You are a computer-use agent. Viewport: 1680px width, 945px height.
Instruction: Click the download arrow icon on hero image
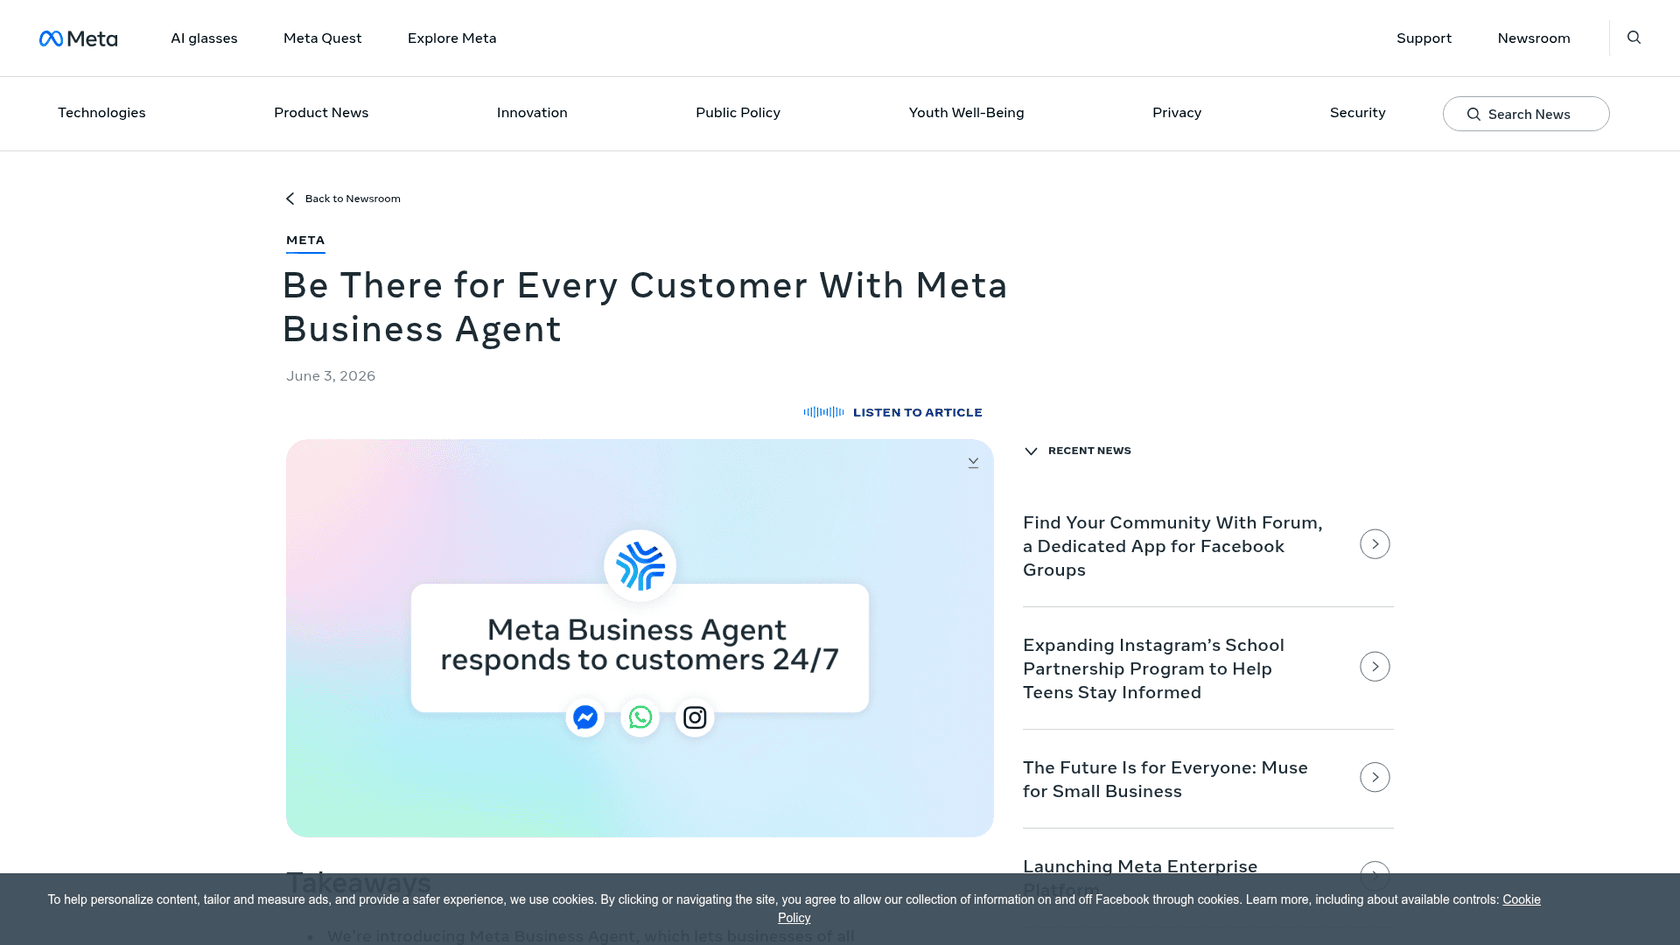(973, 463)
